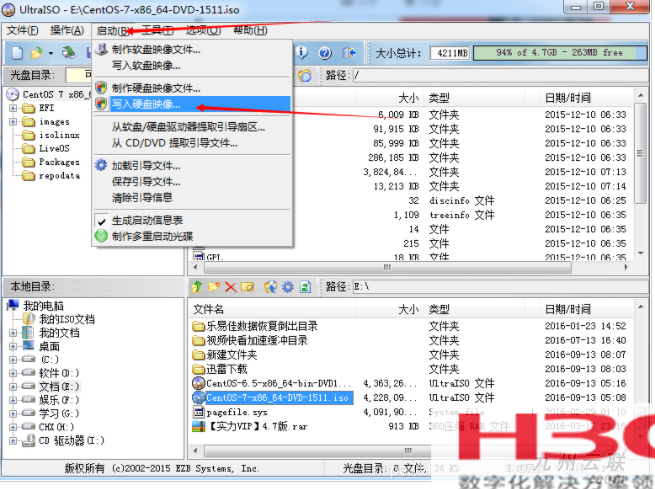Open the 操作(A) menu

tap(67, 30)
